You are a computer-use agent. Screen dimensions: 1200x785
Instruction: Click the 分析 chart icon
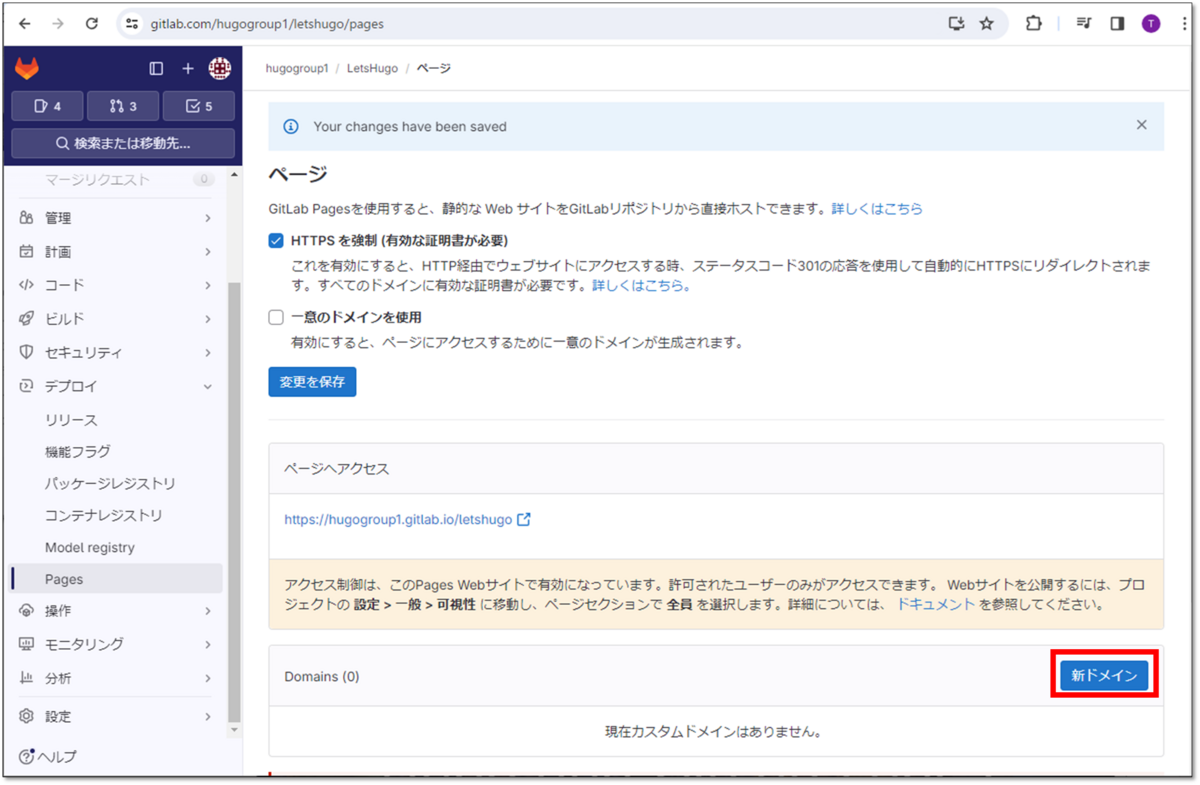point(27,678)
